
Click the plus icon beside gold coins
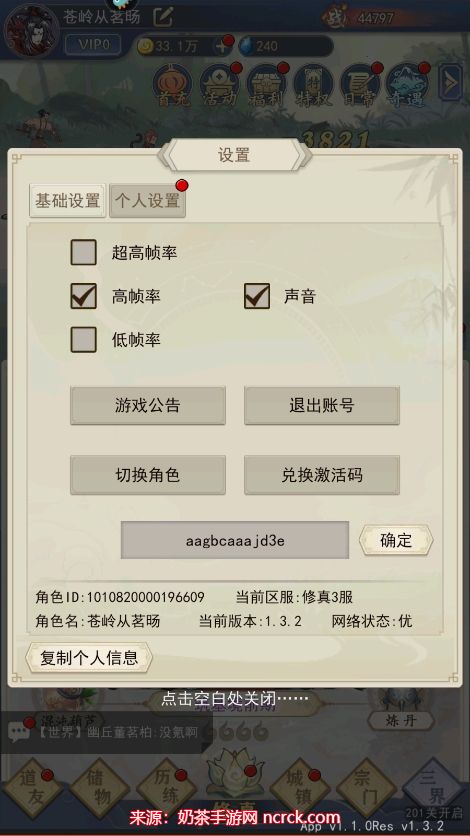coord(221,46)
